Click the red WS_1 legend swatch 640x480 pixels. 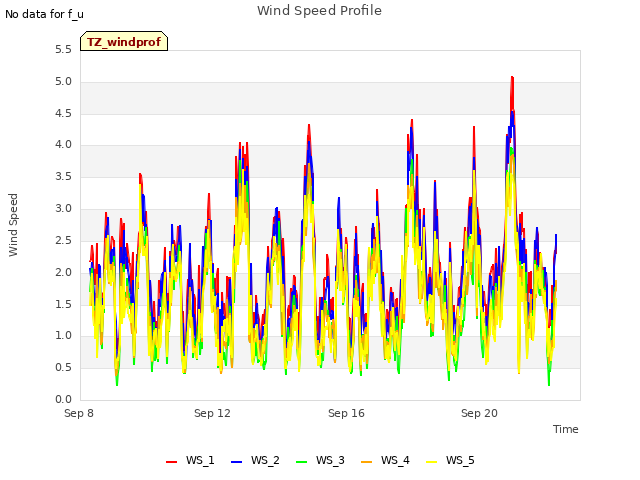point(171,462)
